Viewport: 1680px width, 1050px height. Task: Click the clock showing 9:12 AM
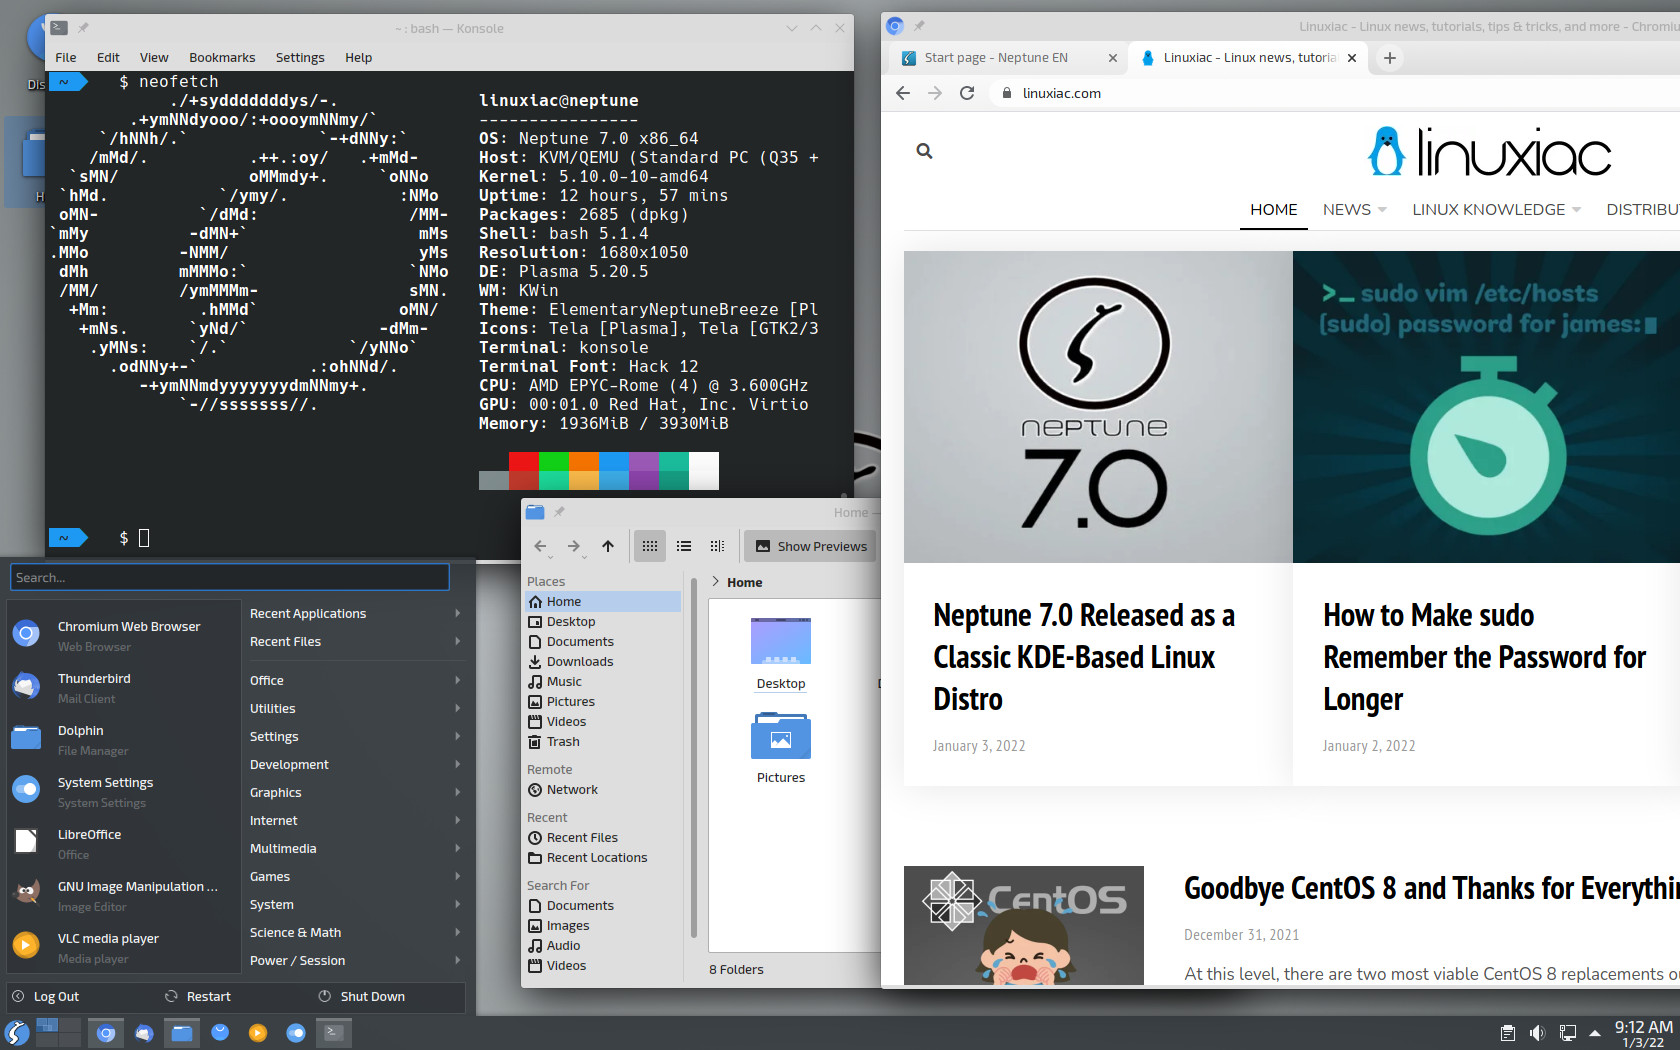[x=1643, y=1033]
